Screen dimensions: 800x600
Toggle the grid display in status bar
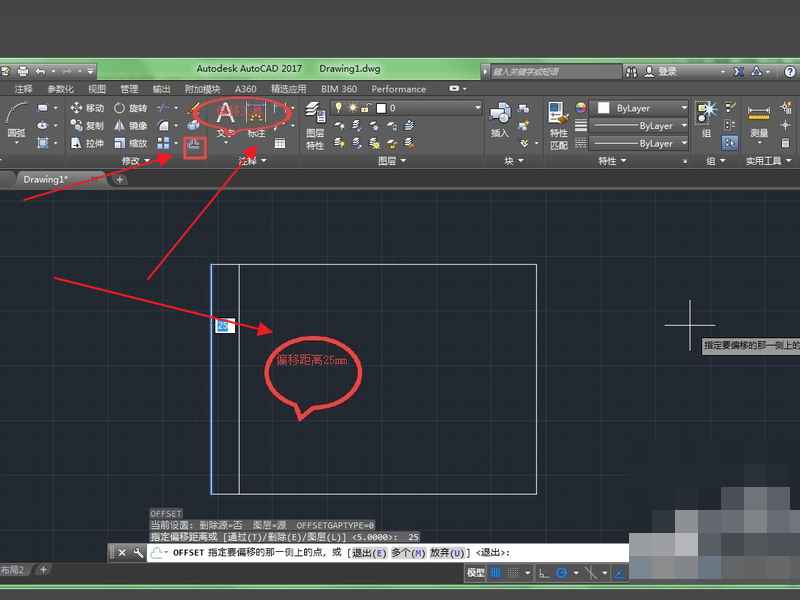495,573
